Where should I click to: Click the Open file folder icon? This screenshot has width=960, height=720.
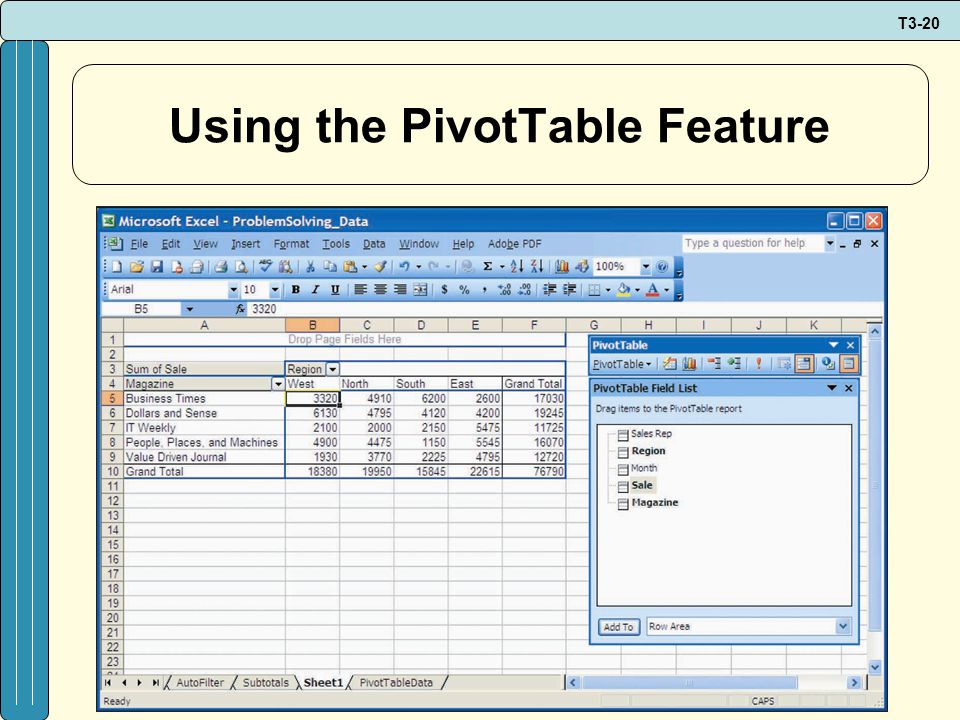click(x=137, y=267)
